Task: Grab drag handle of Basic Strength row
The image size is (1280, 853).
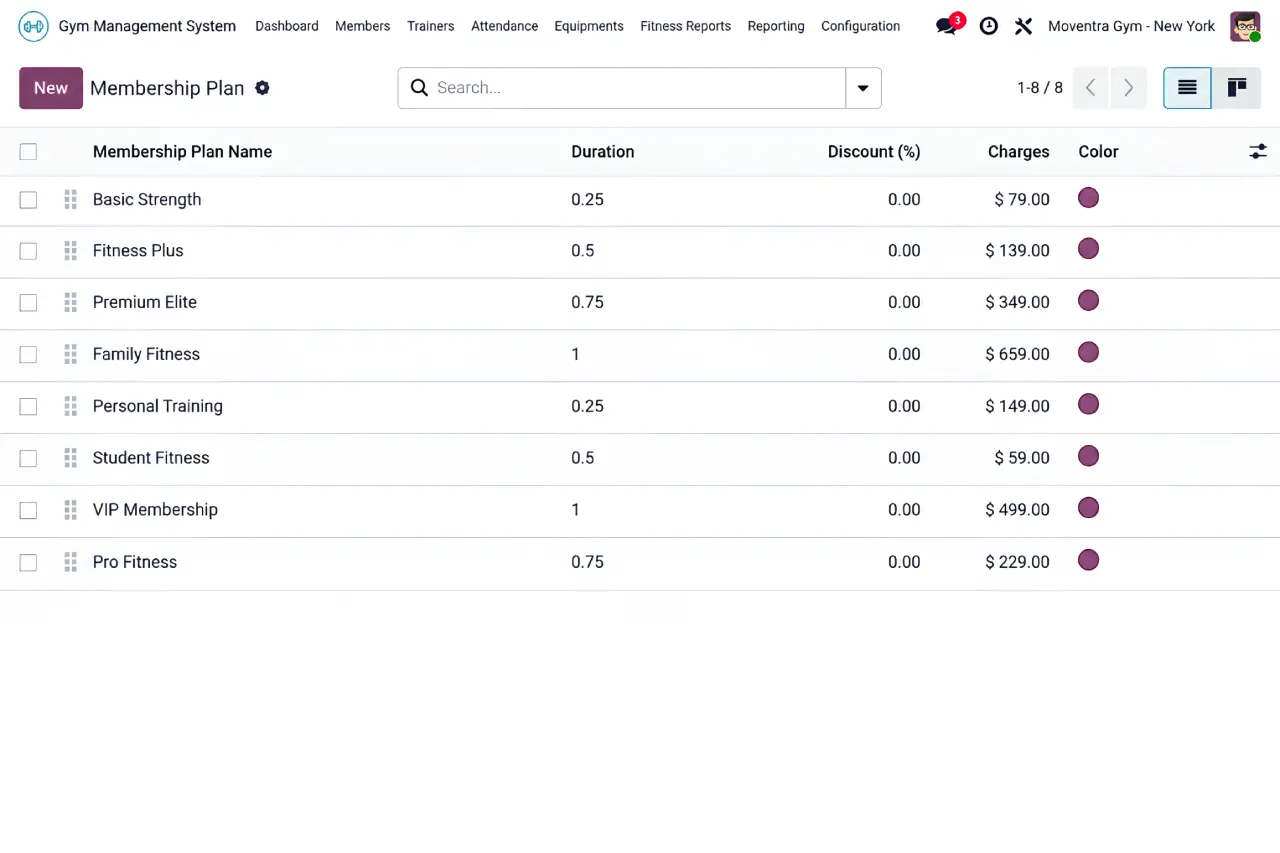Action: point(70,199)
